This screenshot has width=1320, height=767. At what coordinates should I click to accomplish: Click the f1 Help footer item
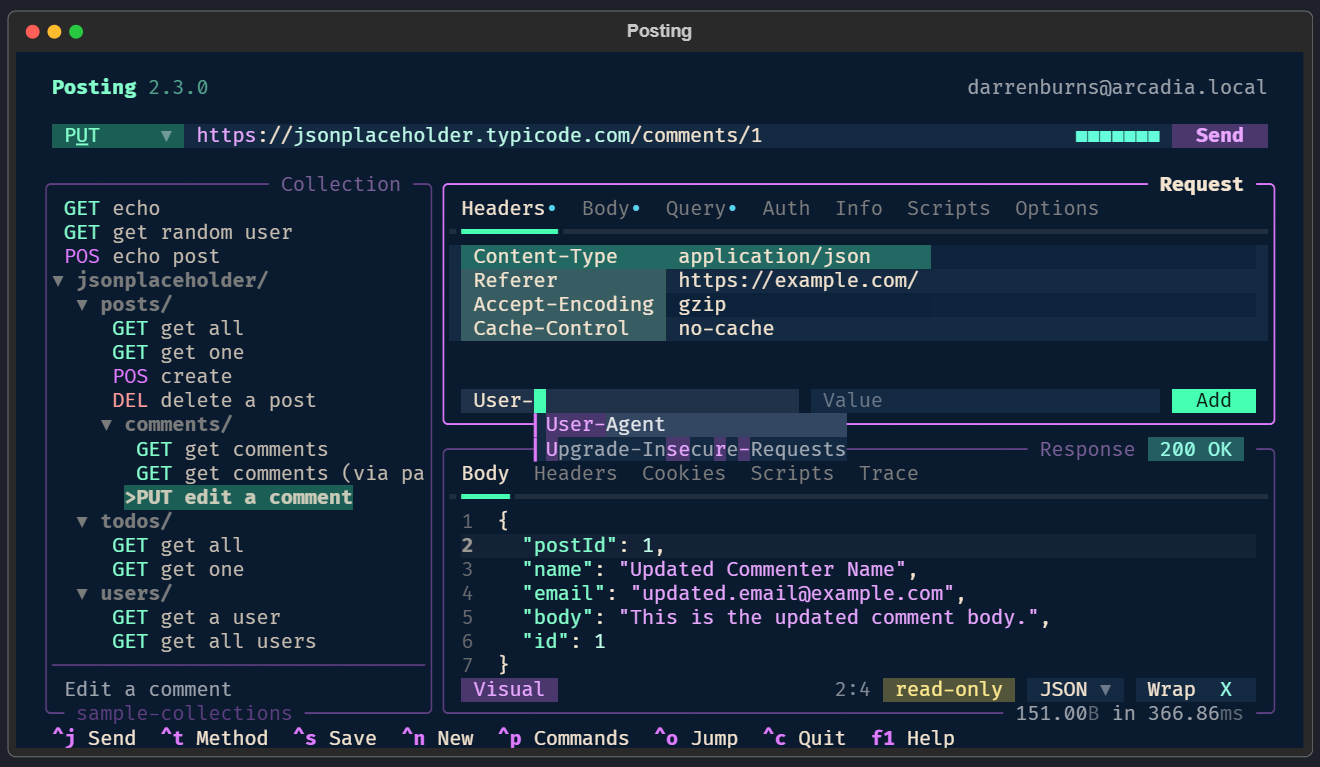pos(912,739)
